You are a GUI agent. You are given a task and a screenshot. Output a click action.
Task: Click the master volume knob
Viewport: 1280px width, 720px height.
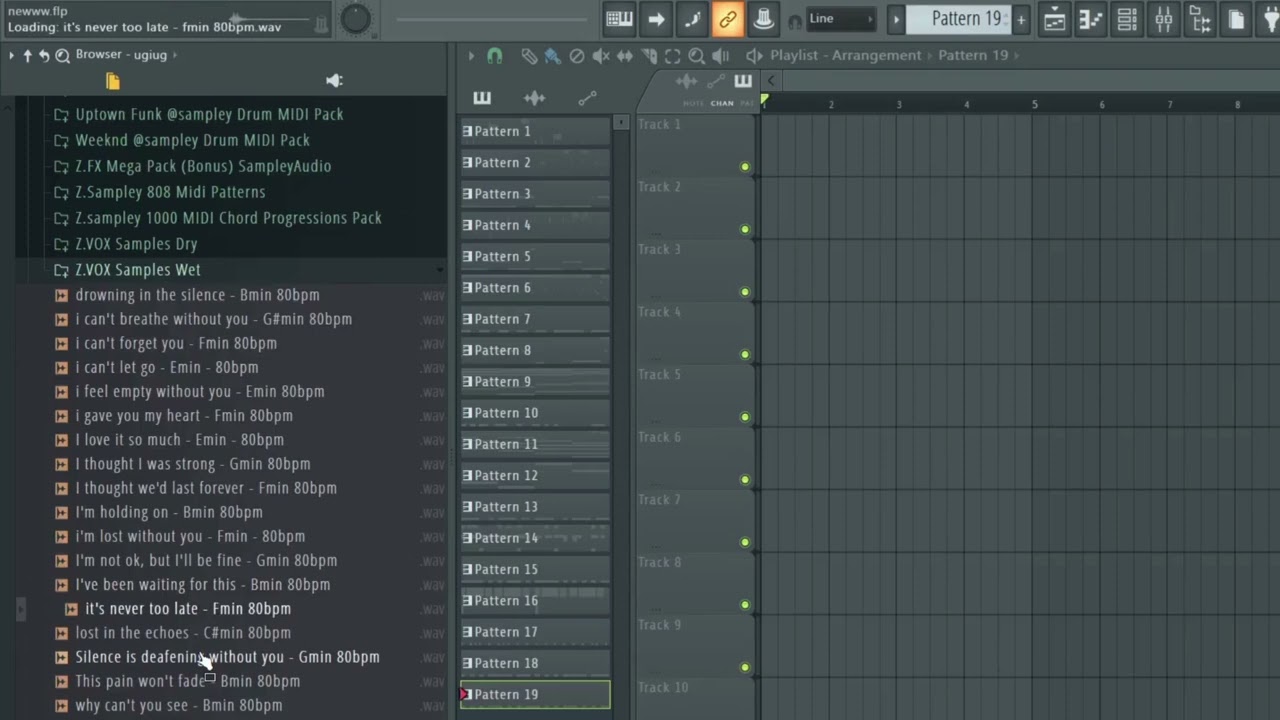coord(355,18)
